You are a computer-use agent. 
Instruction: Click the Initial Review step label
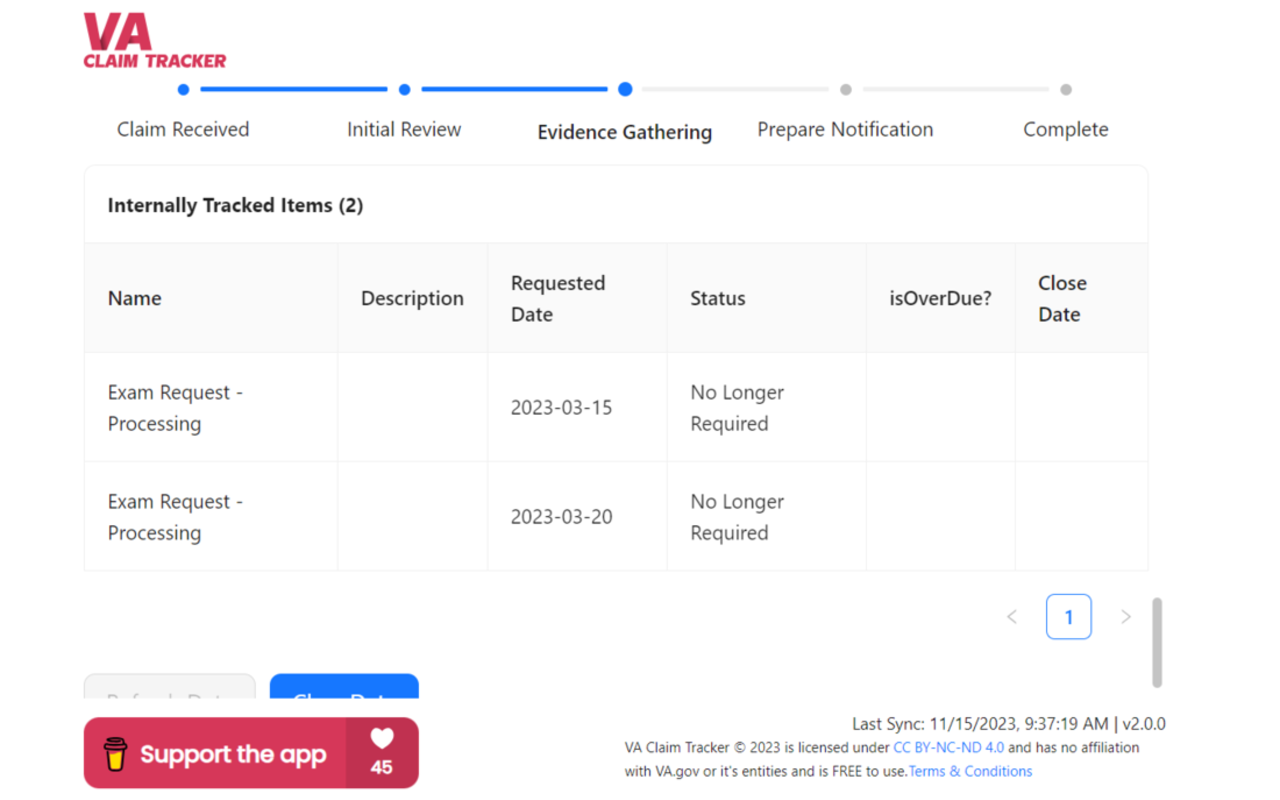coord(404,129)
